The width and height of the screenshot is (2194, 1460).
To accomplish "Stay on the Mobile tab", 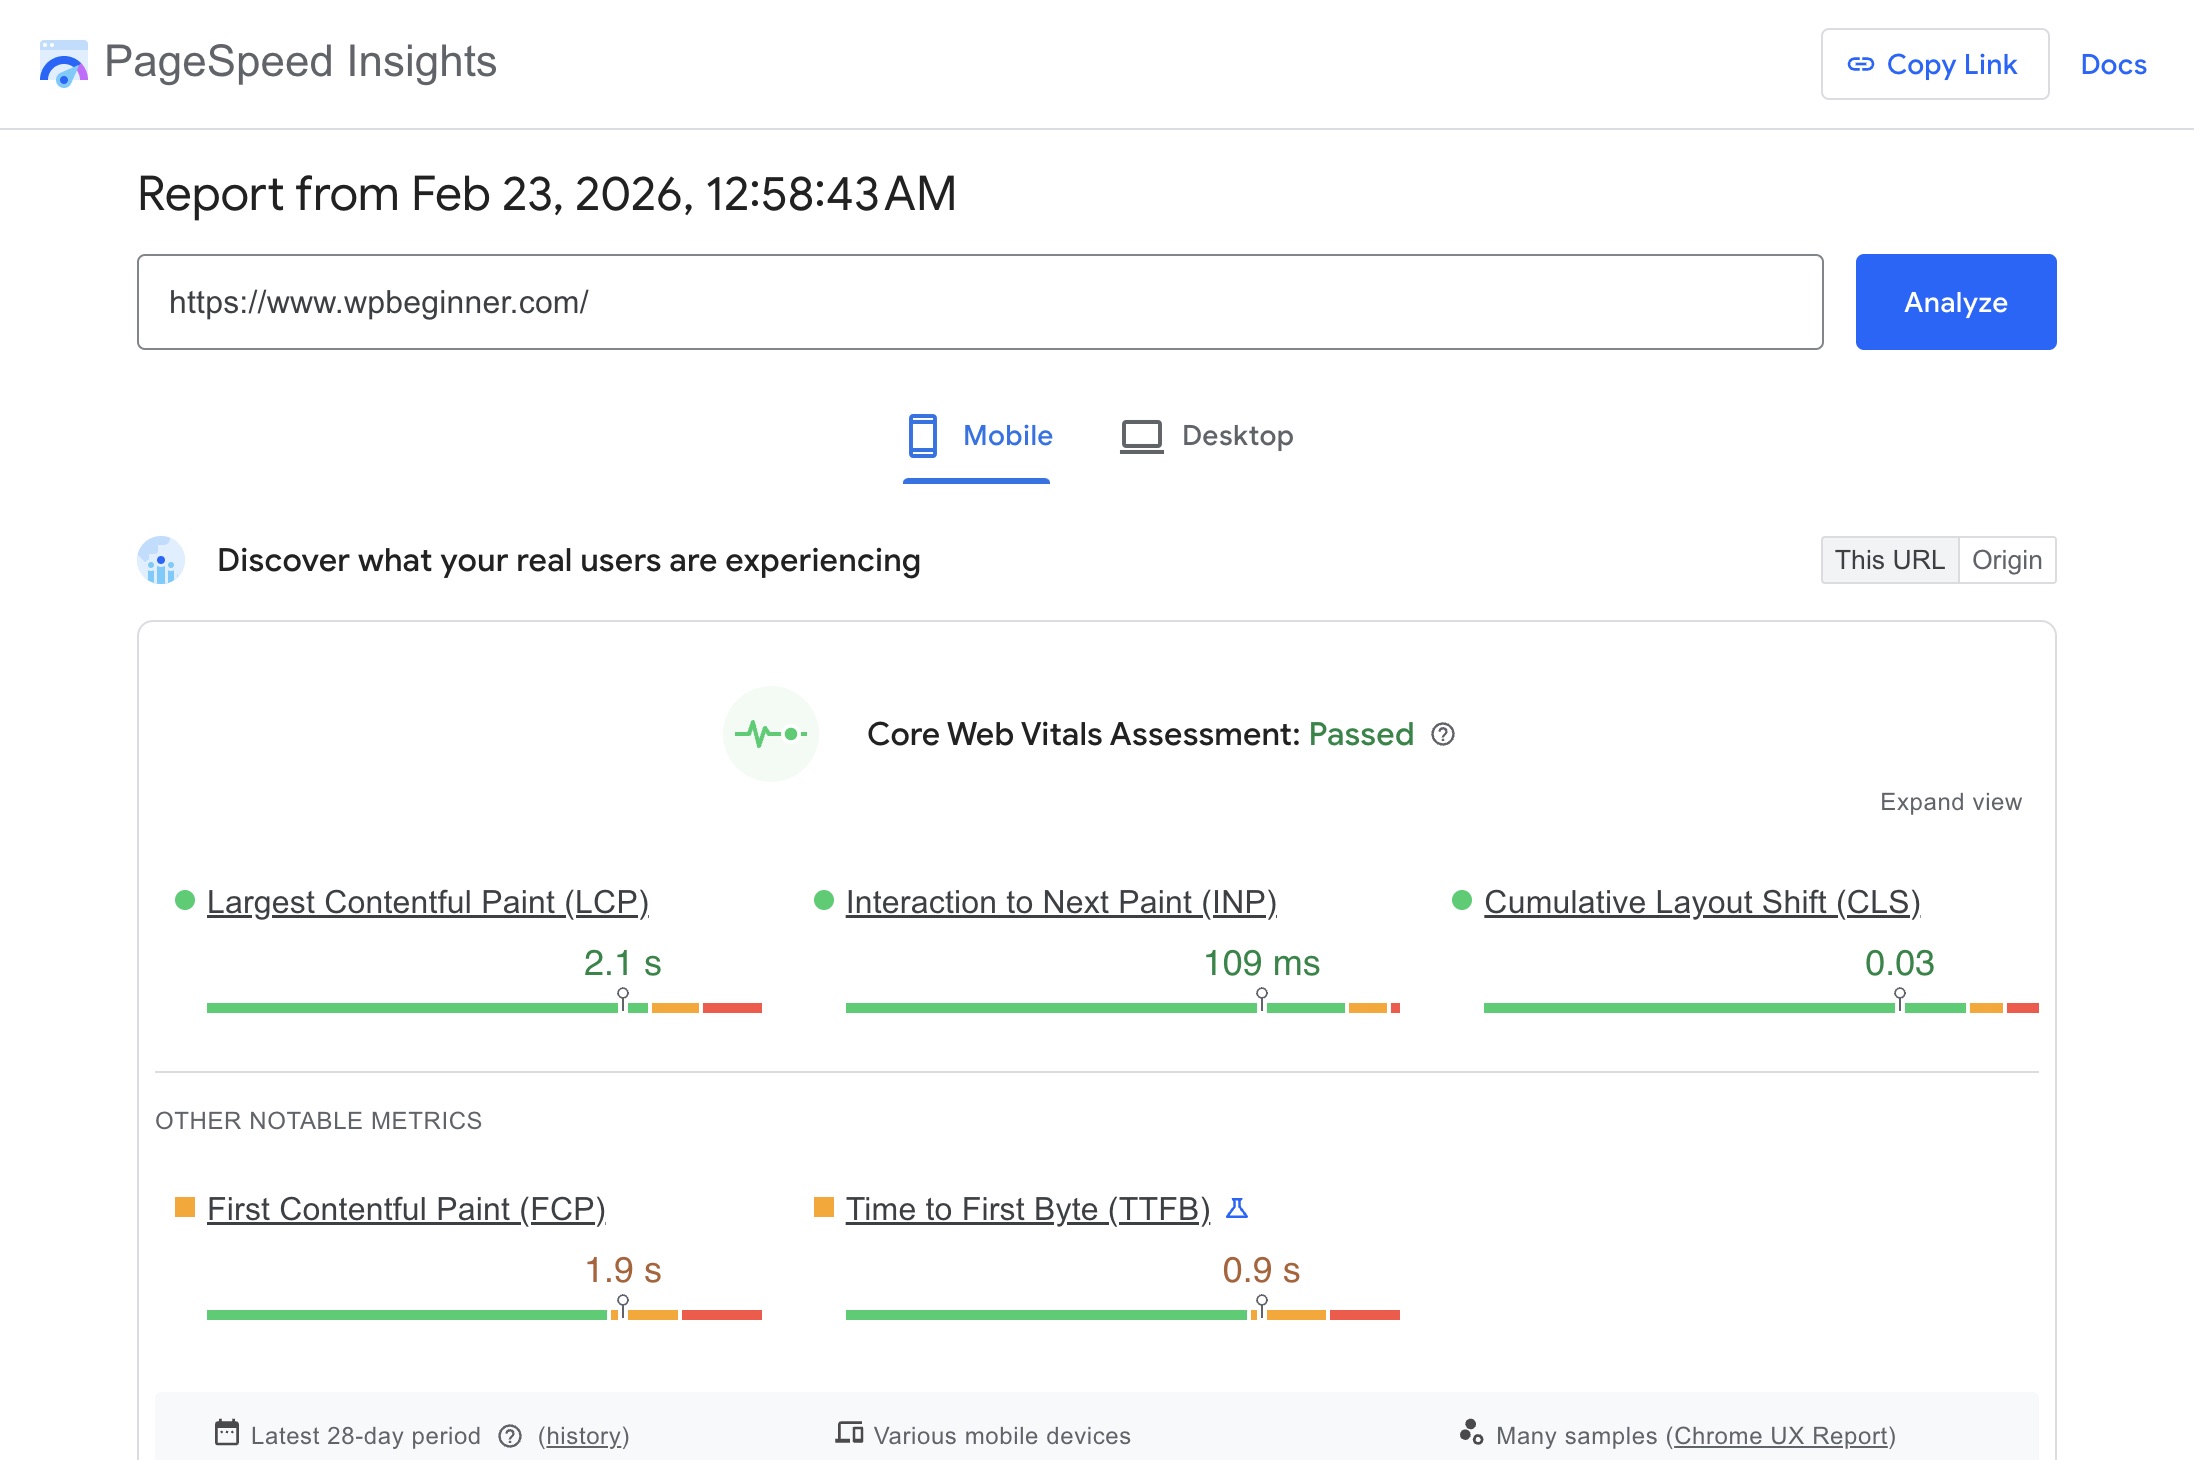I will tap(1005, 435).
